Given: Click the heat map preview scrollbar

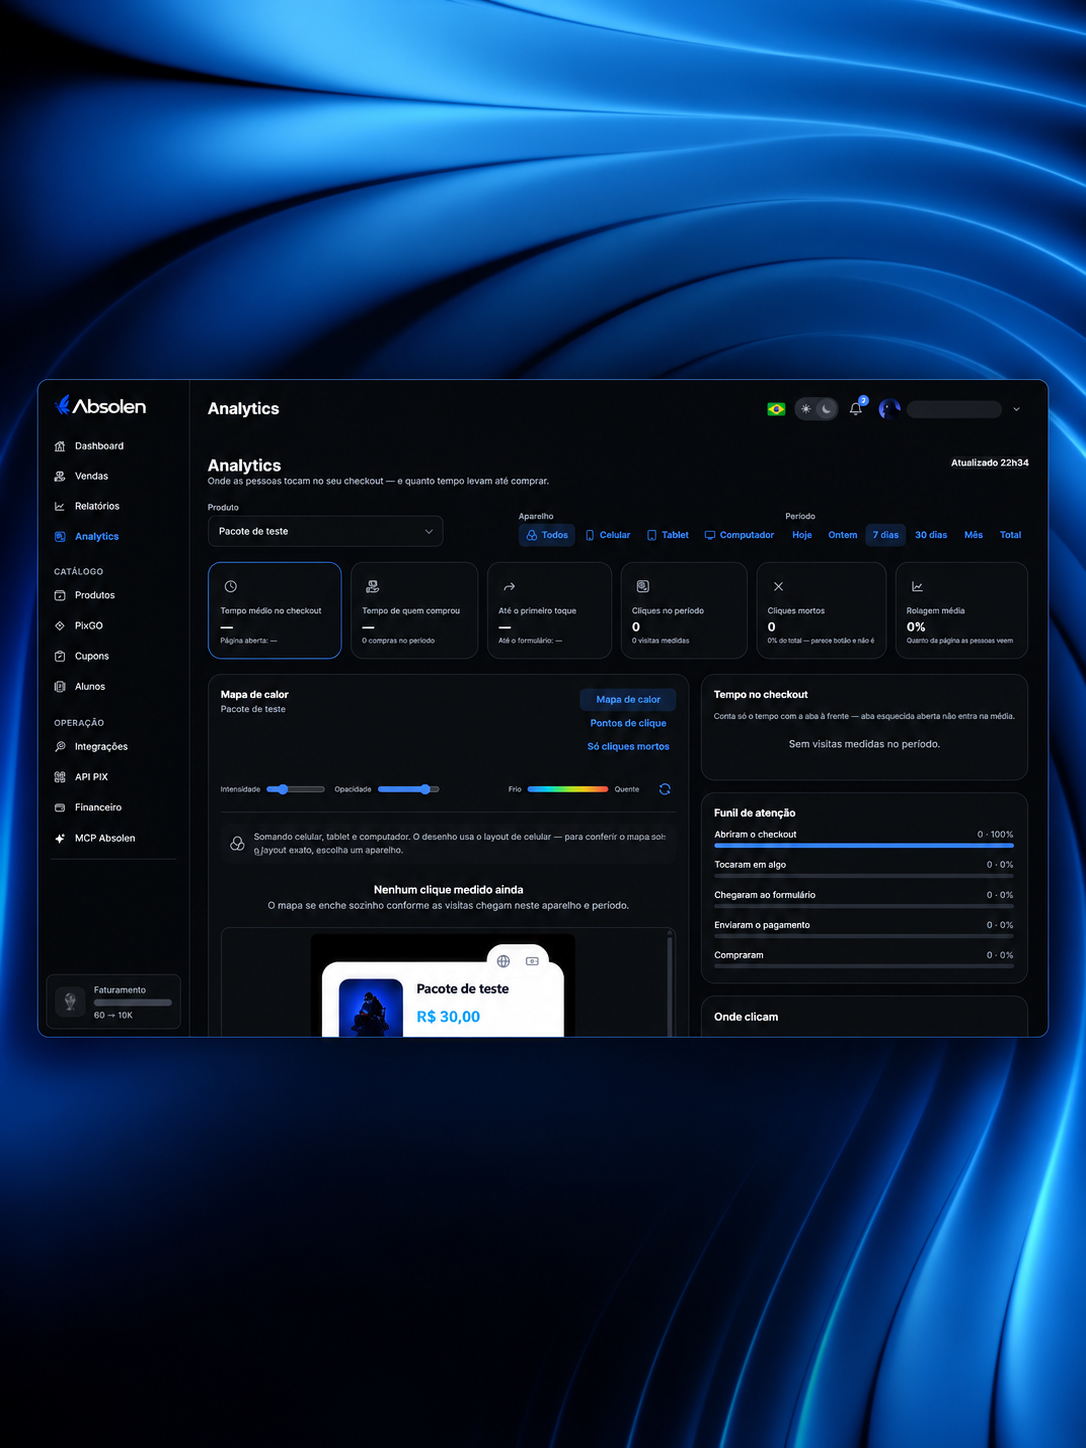Looking at the screenshot, I should point(669,983).
